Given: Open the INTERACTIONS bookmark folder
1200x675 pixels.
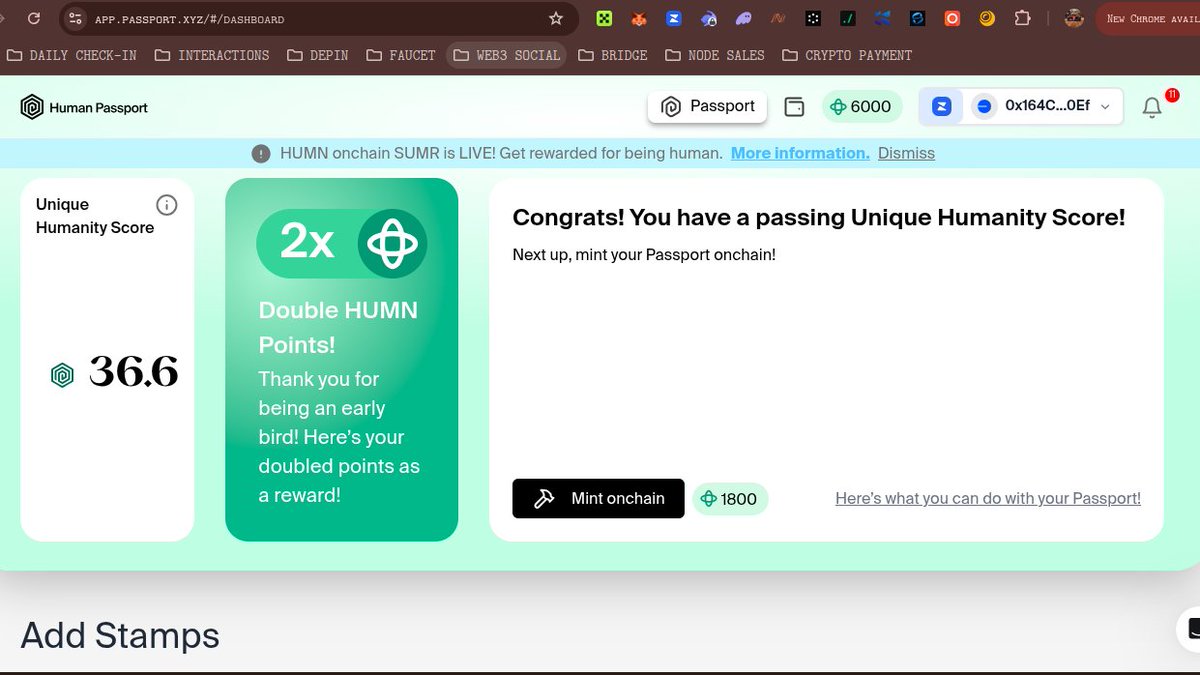Looking at the screenshot, I should click(212, 55).
